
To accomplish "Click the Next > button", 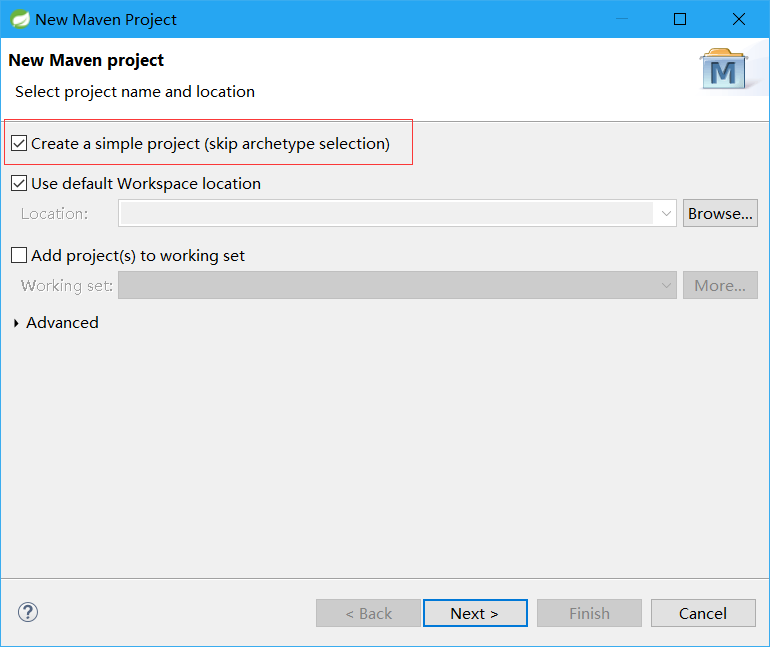I will 475,613.
